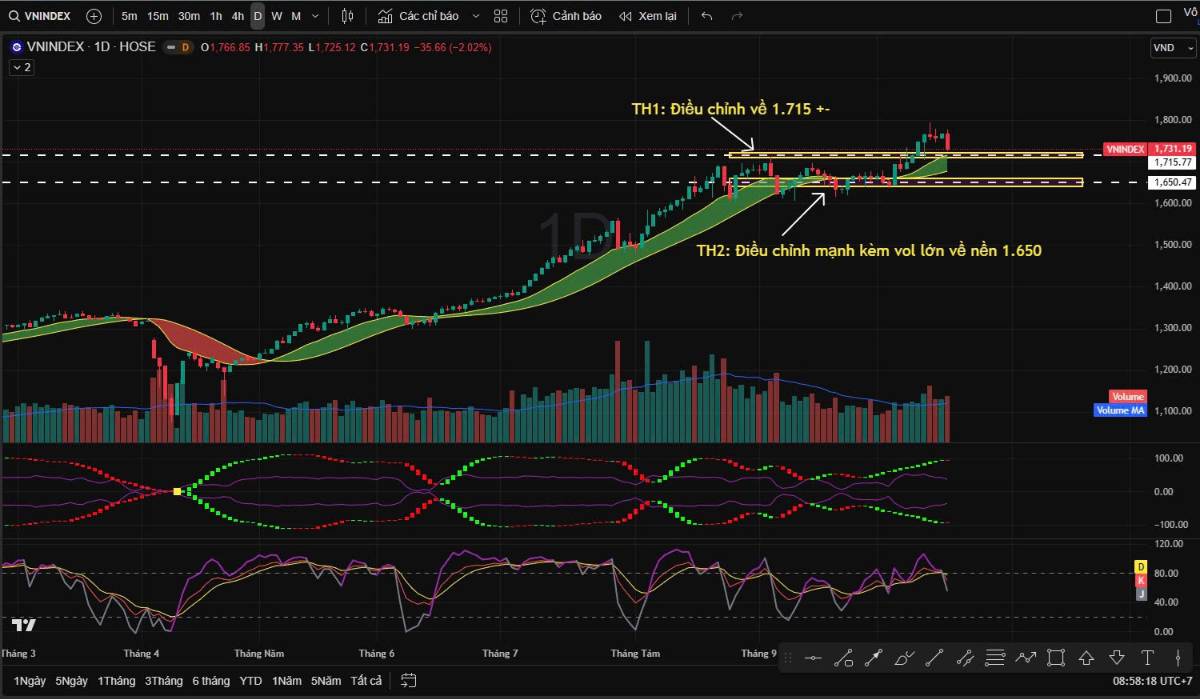Select the polyline path arrow tool
1200x699 pixels.
(x=1026, y=658)
